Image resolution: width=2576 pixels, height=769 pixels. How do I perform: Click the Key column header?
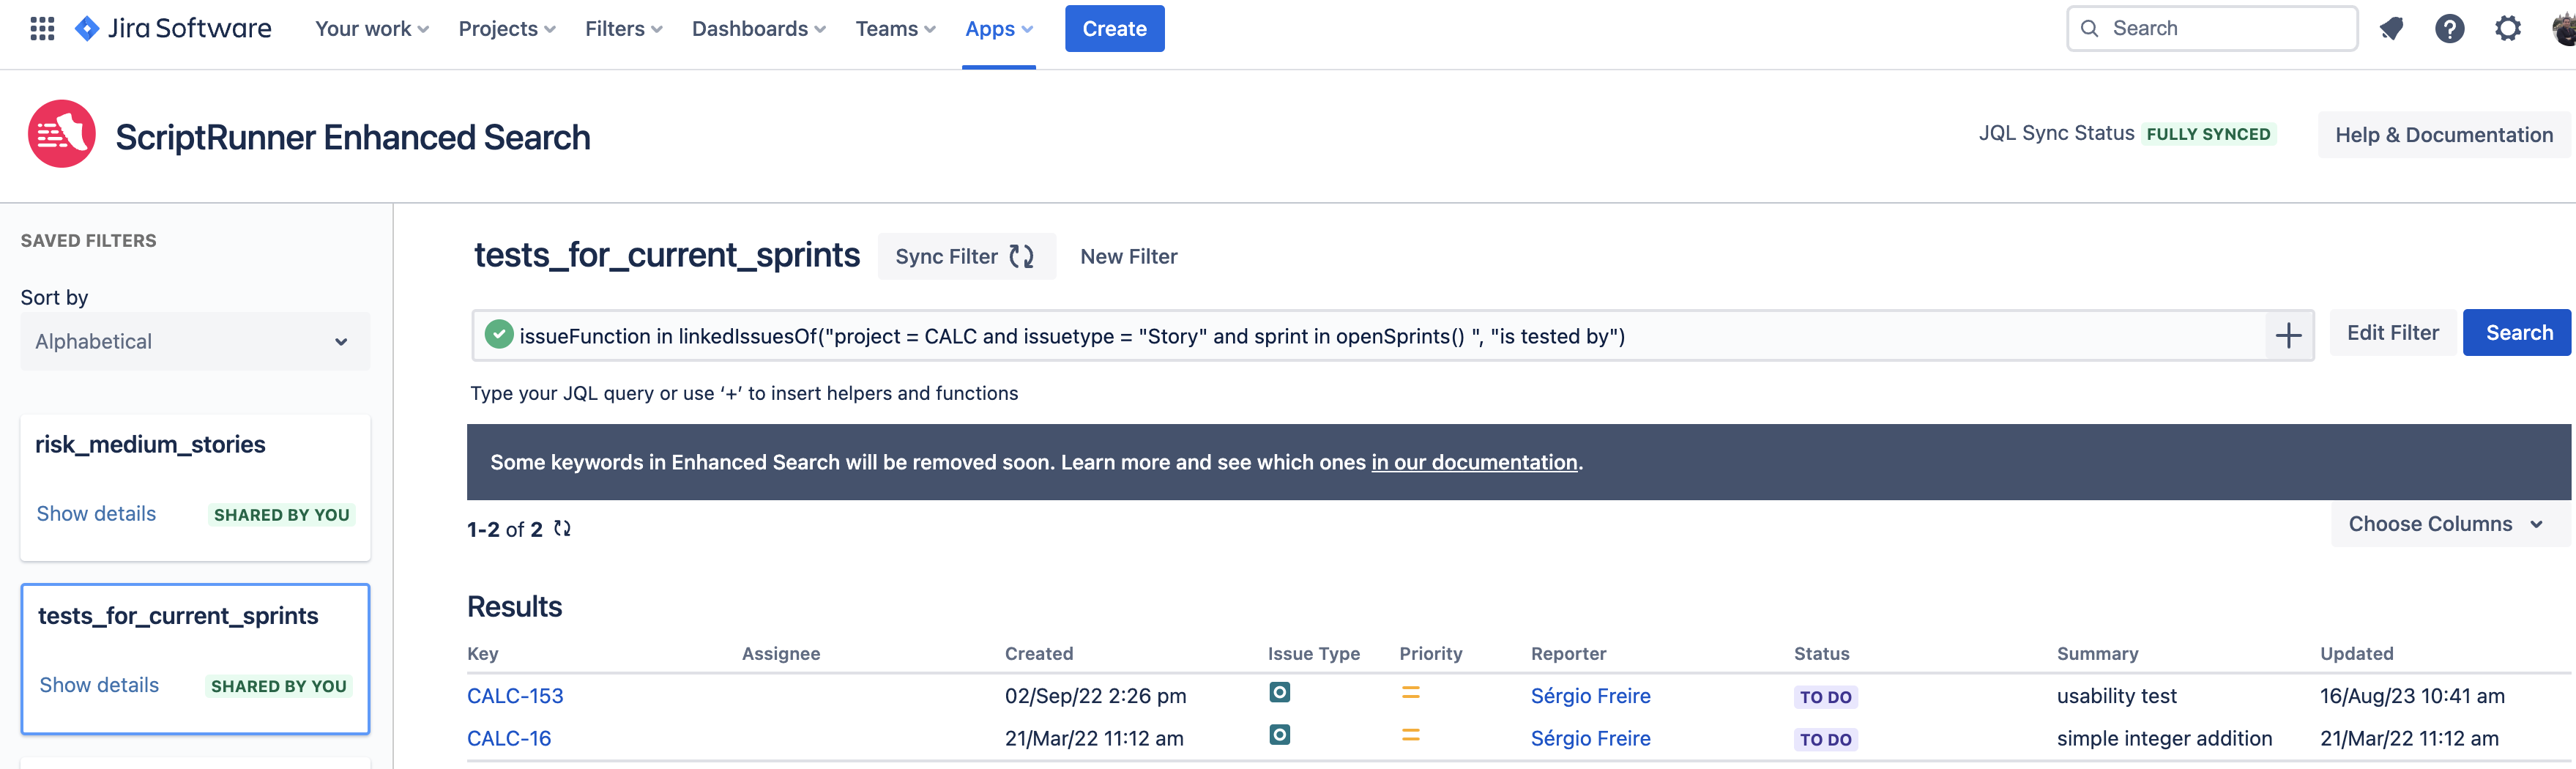coord(483,654)
